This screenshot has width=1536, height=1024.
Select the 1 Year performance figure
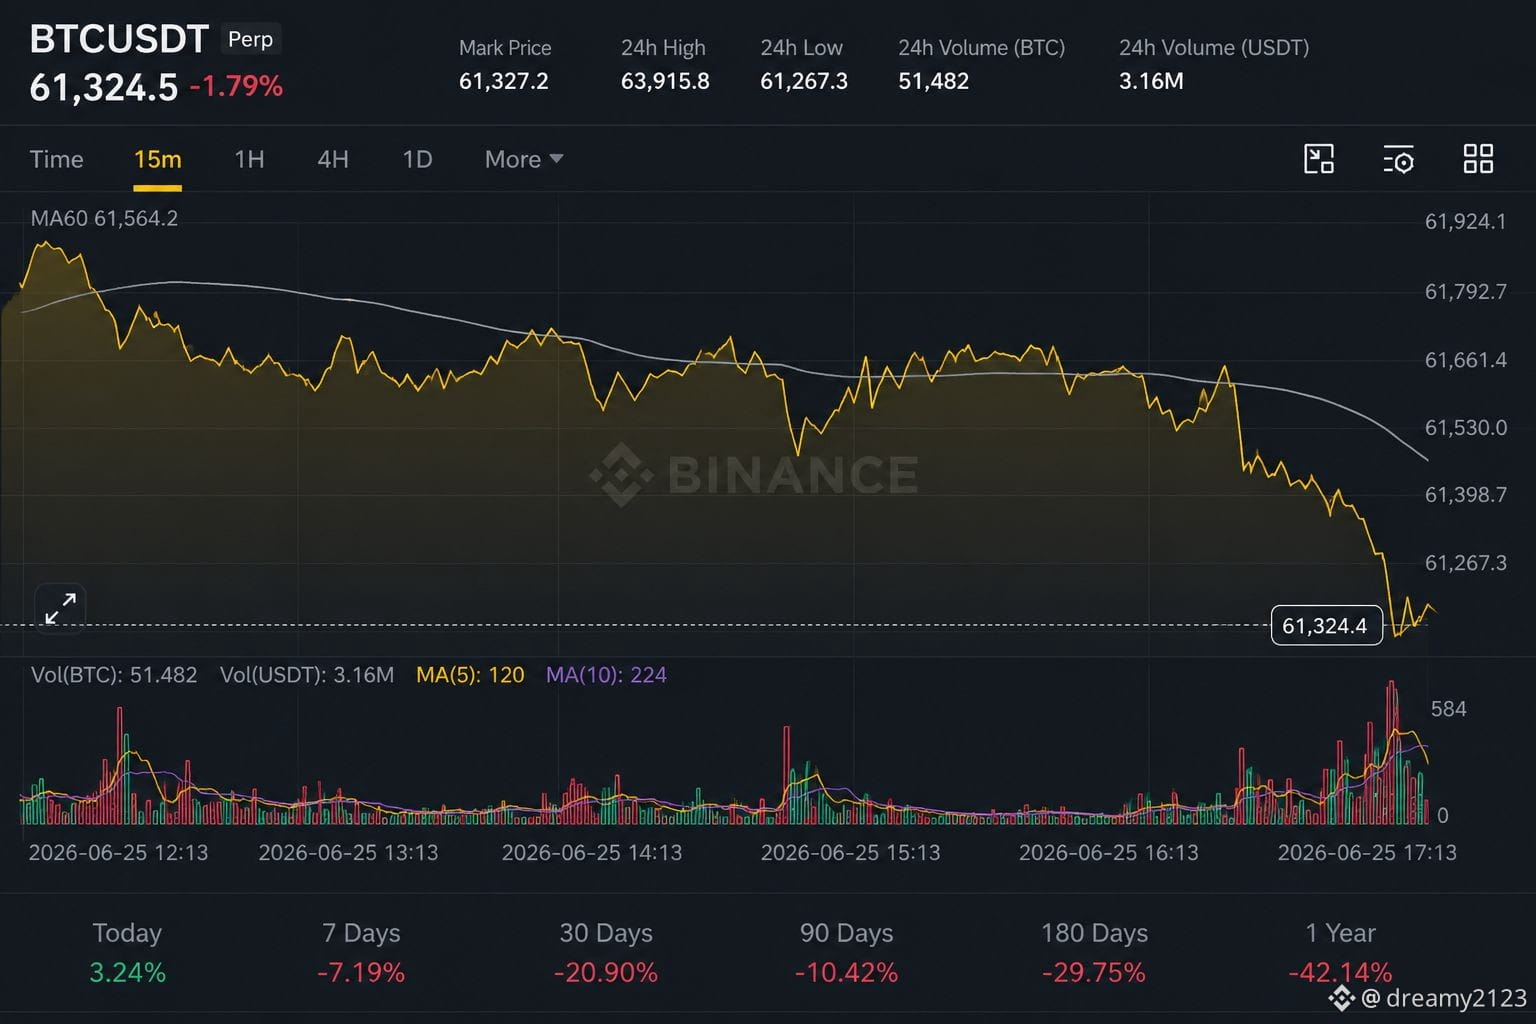(x=1340, y=972)
